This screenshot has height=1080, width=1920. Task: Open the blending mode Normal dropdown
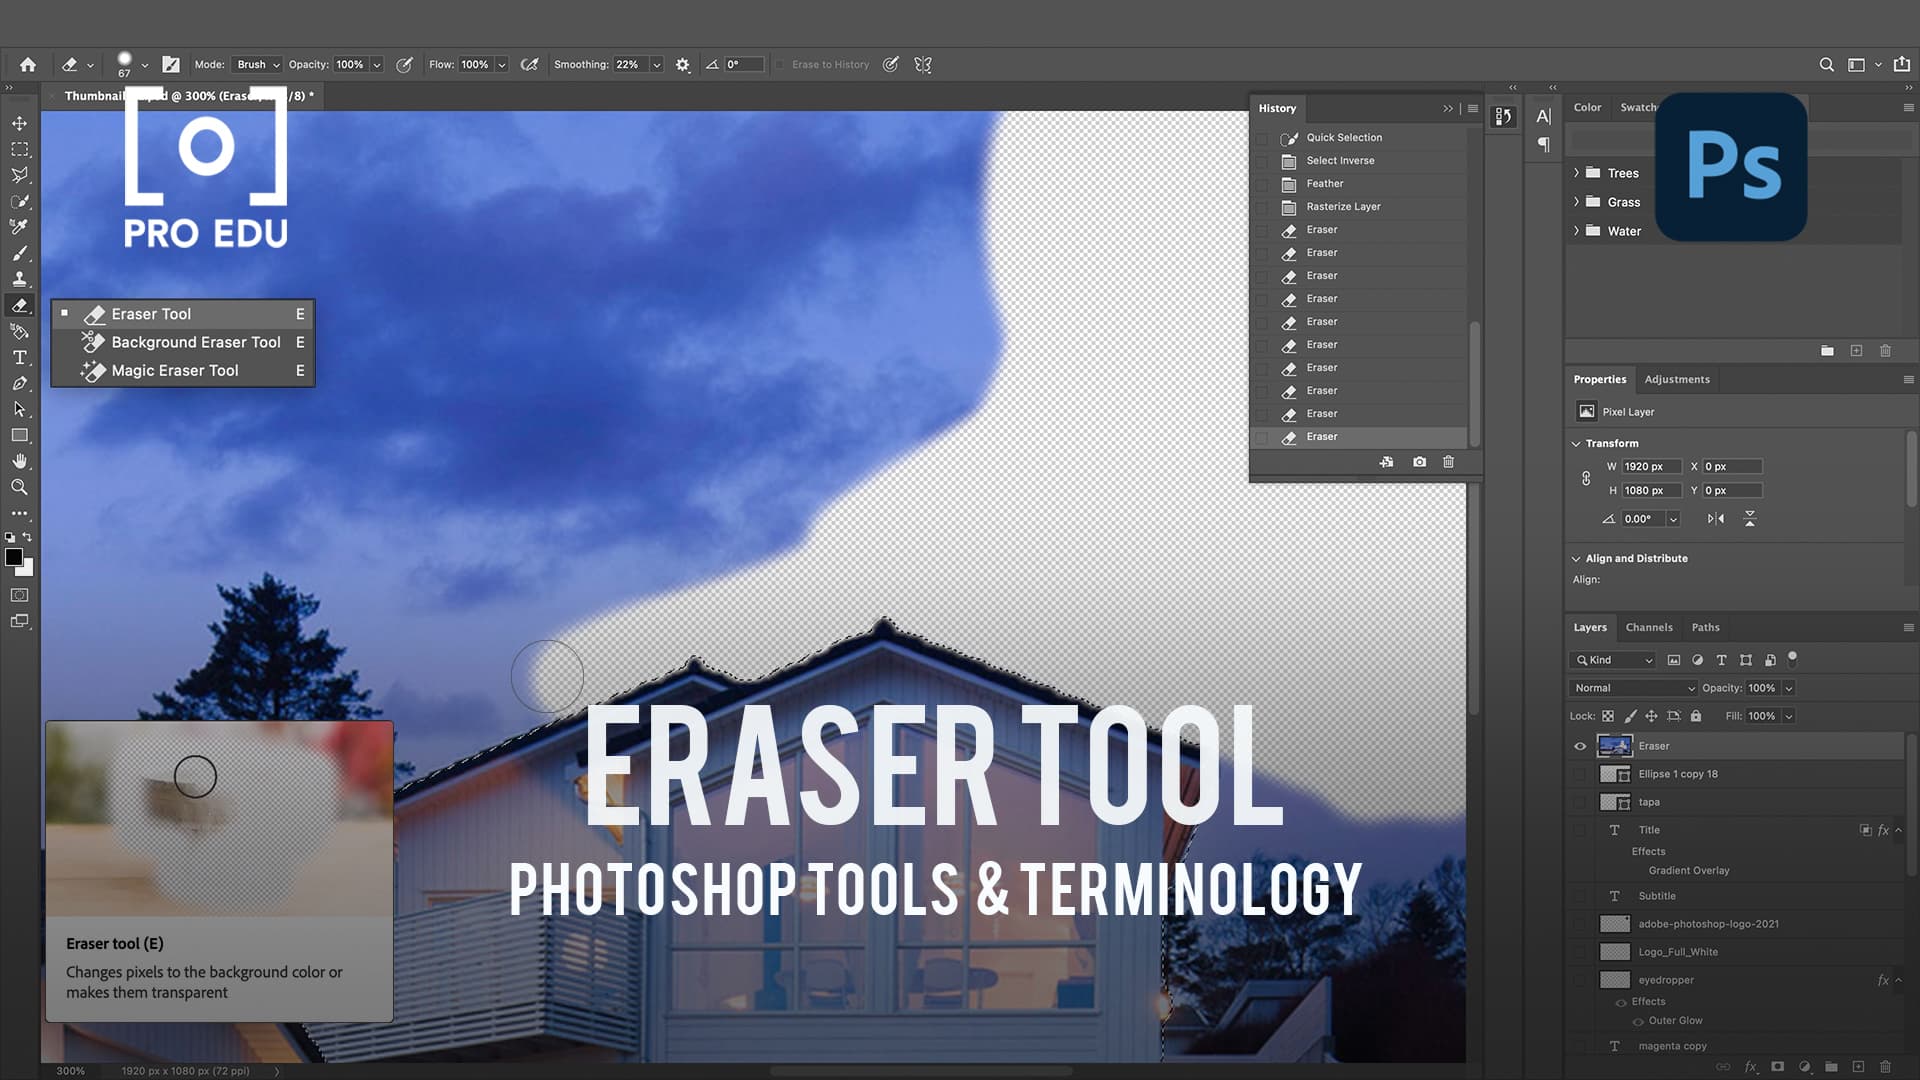[x=1632, y=688]
